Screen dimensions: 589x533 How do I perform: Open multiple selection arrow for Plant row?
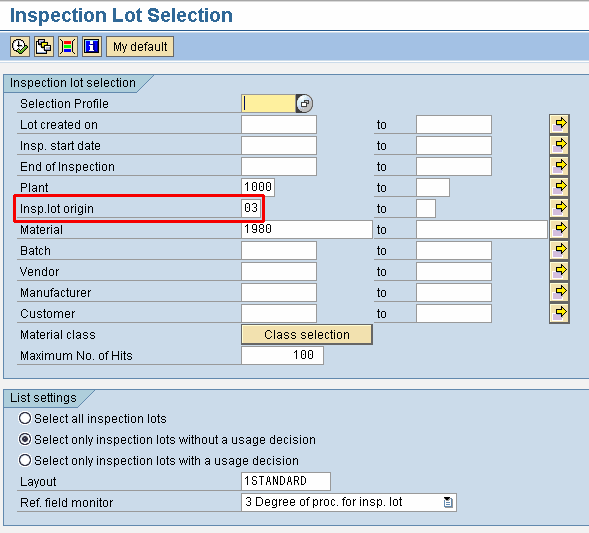tap(559, 187)
